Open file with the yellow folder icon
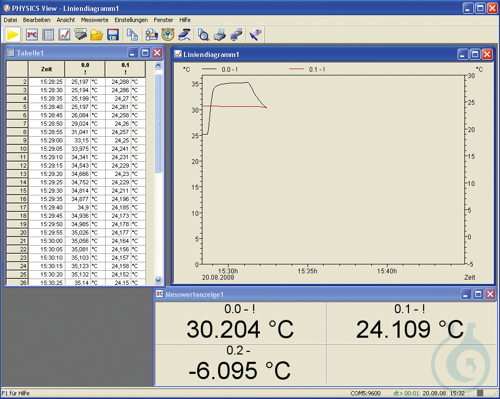This screenshot has width=500, height=399. point(97,35)
